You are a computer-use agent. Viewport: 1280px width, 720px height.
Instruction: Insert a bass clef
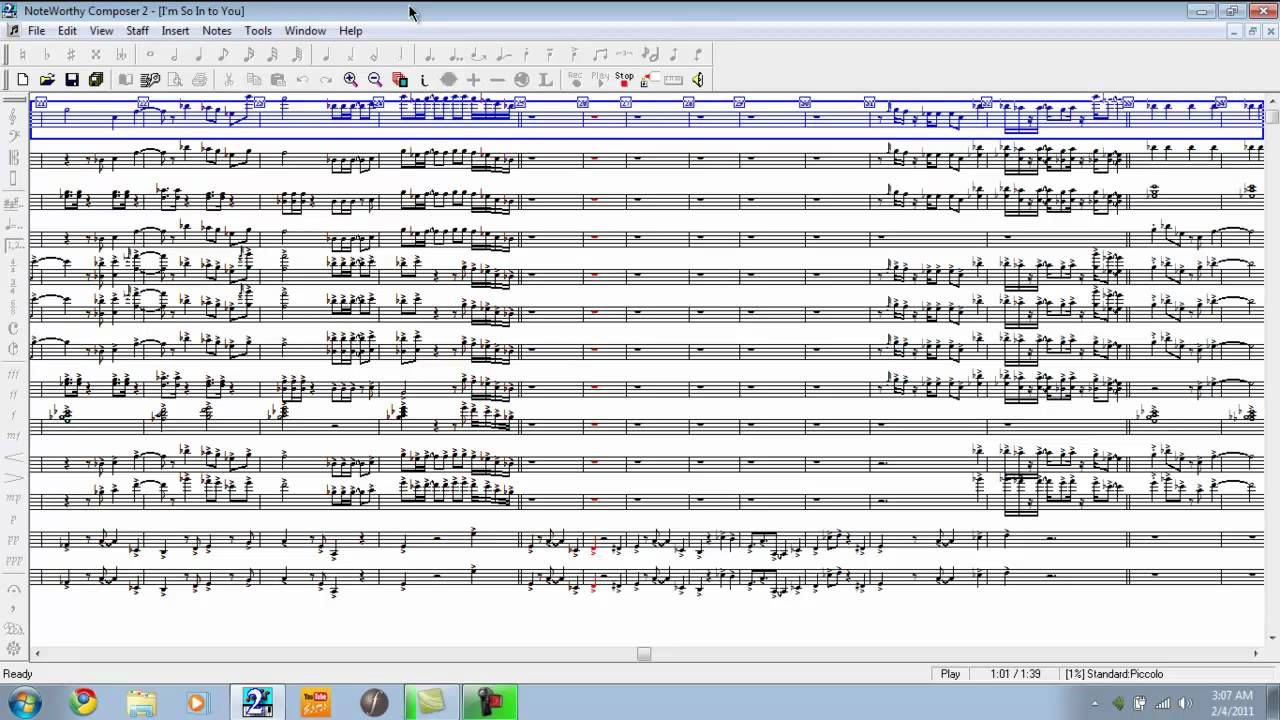pos(14,134)
